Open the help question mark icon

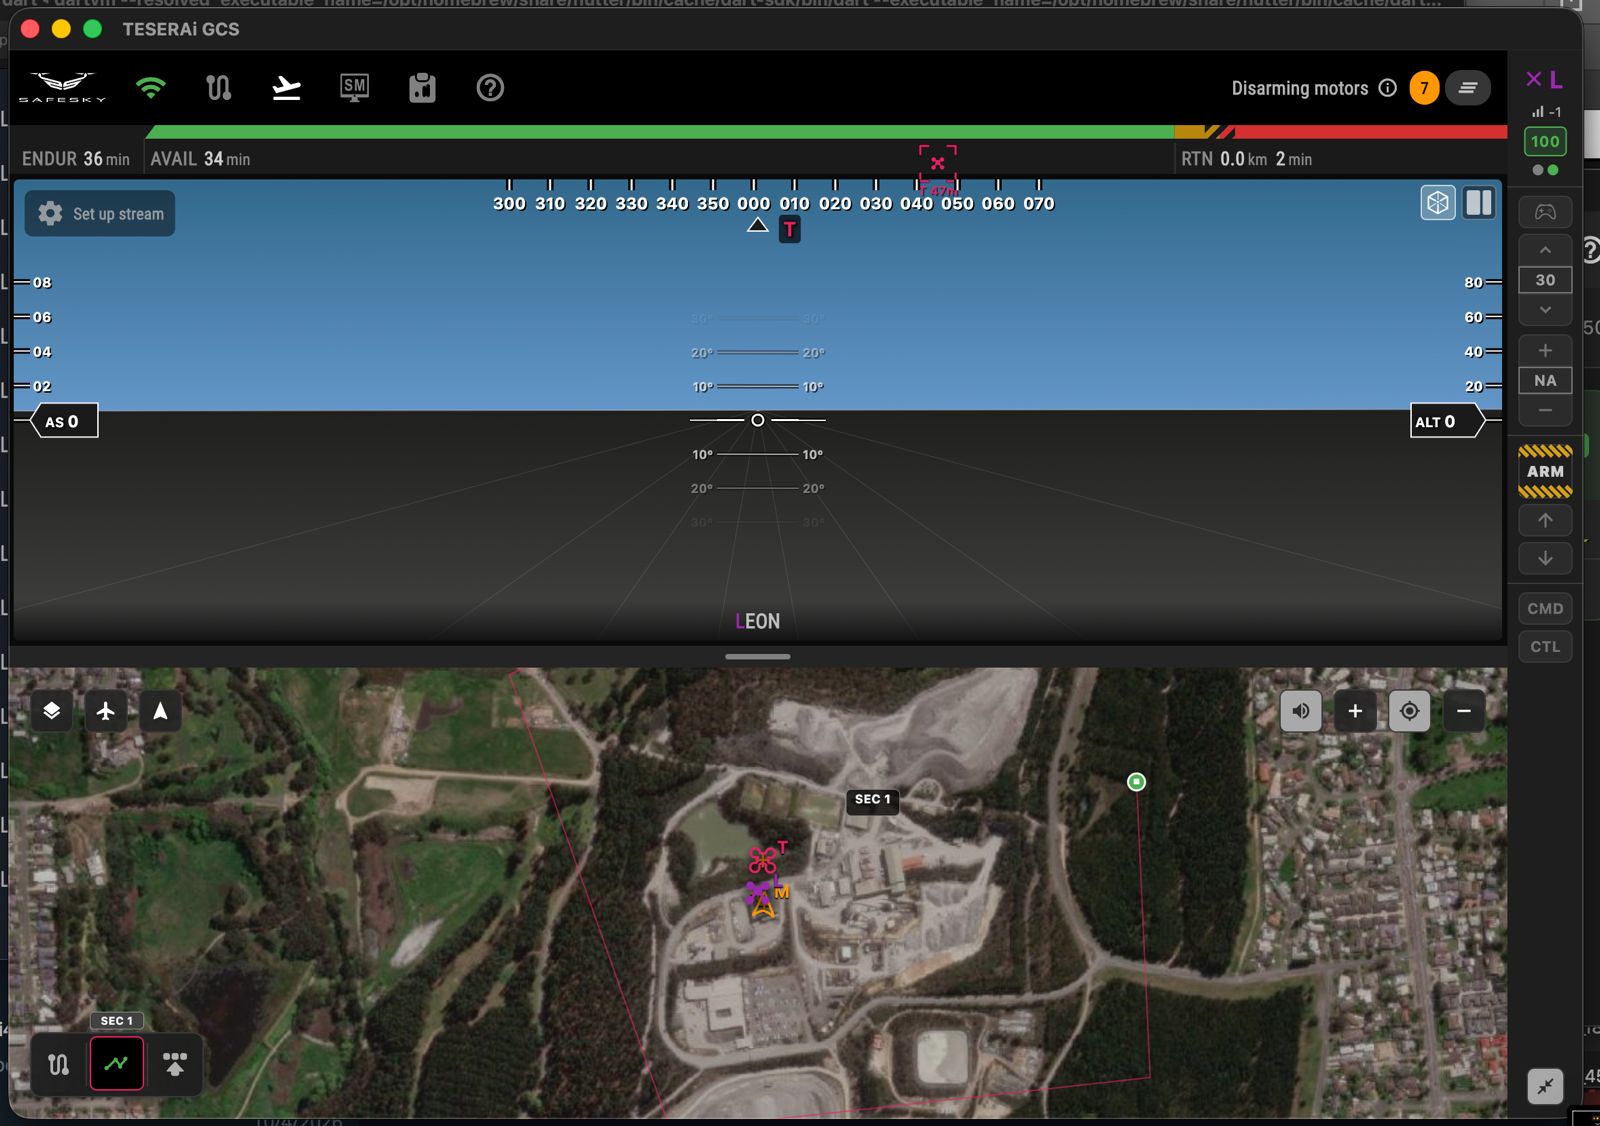point(490,88)
